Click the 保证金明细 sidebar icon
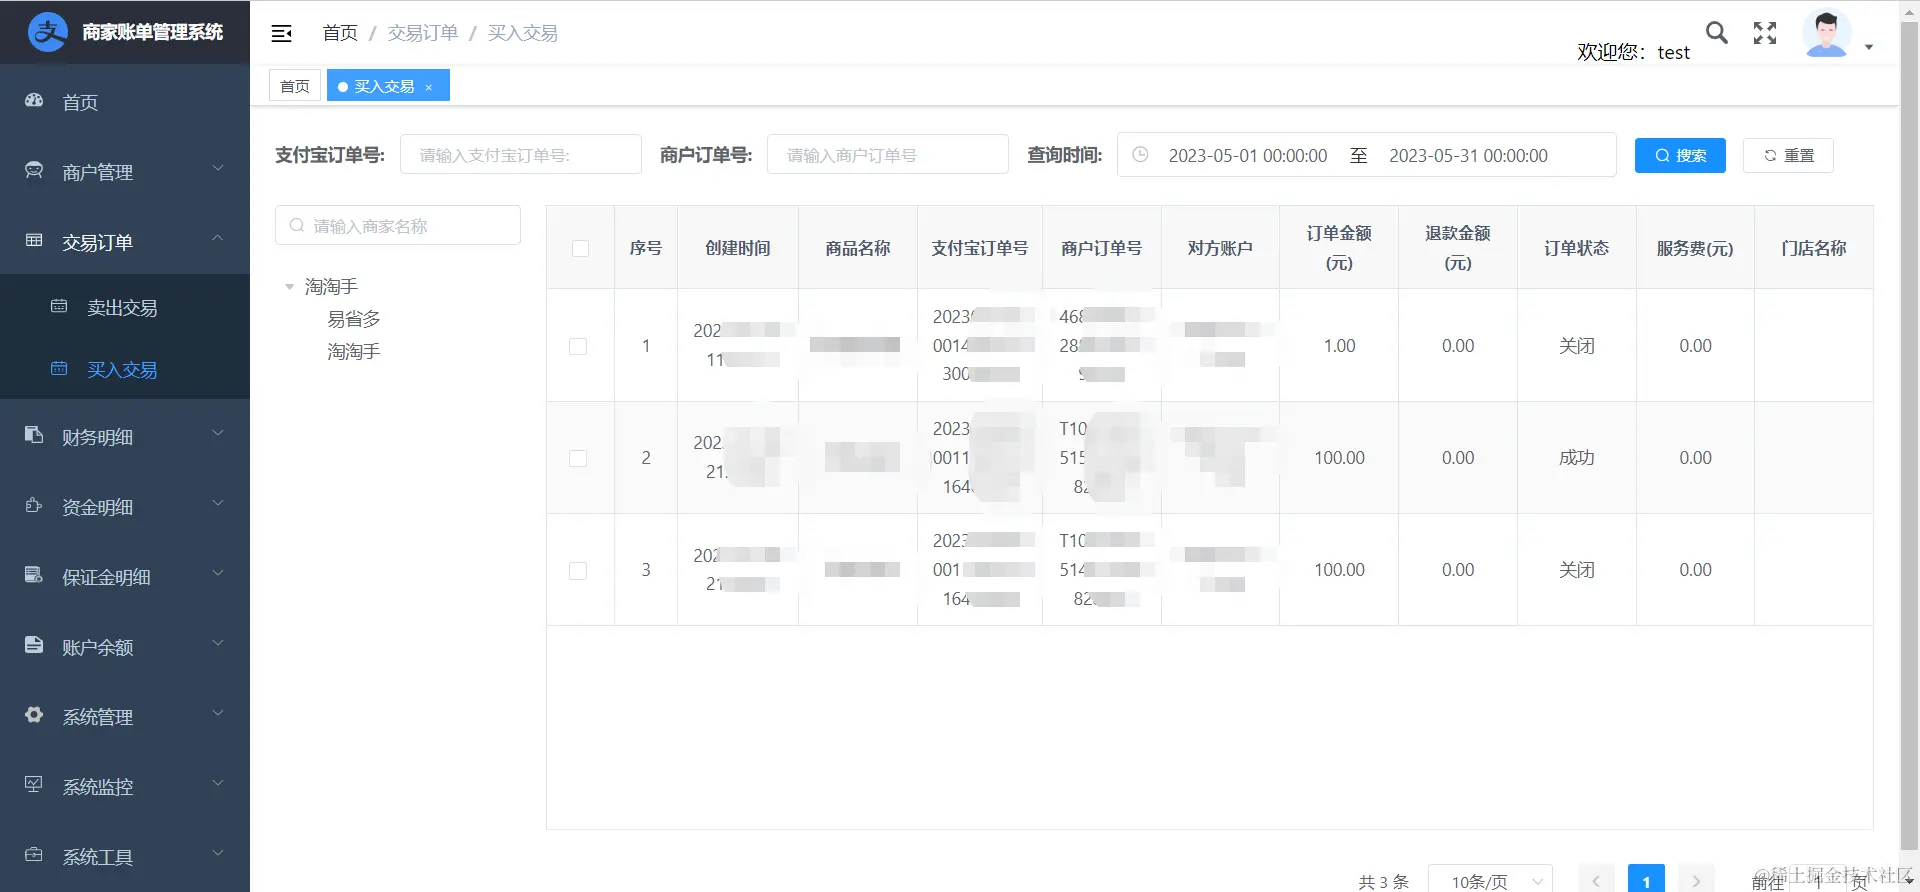The image size is (1920, 892). [34, 575]
